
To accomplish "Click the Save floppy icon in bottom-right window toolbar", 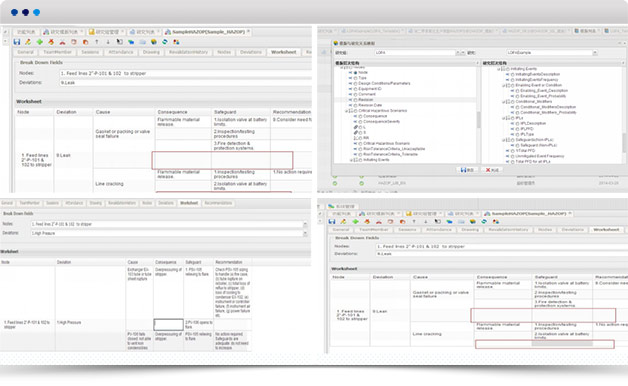I will [332, 221].
